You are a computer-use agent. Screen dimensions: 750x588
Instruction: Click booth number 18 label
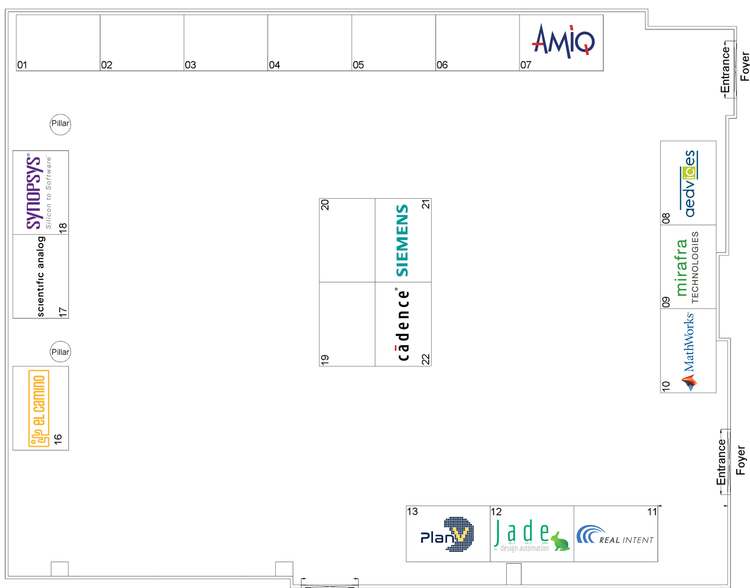click(63, 228)
